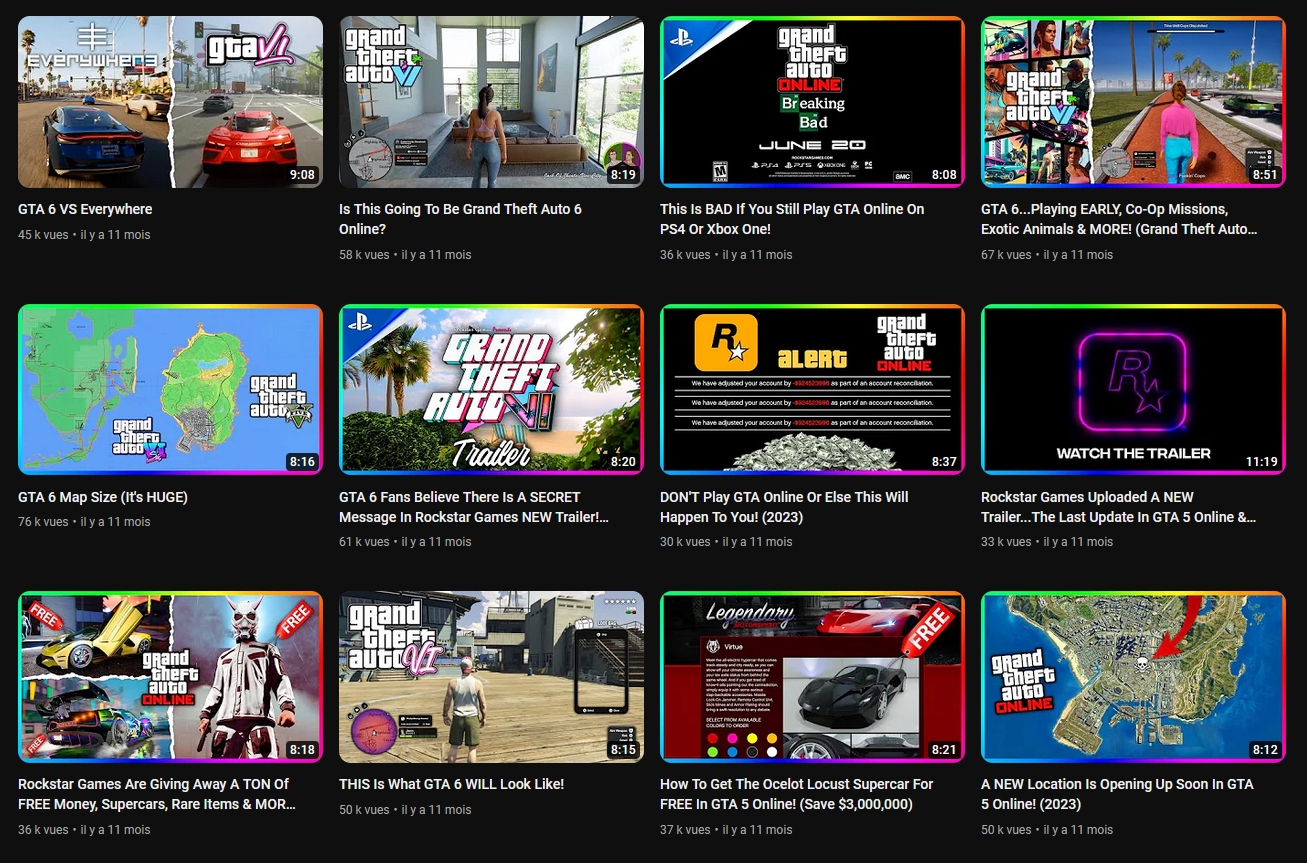This screenshot has height=863, width=1307.
Task: Click the title 'GTA 6 Map Size (It's HUGE)'
Action: pos(103,497)
